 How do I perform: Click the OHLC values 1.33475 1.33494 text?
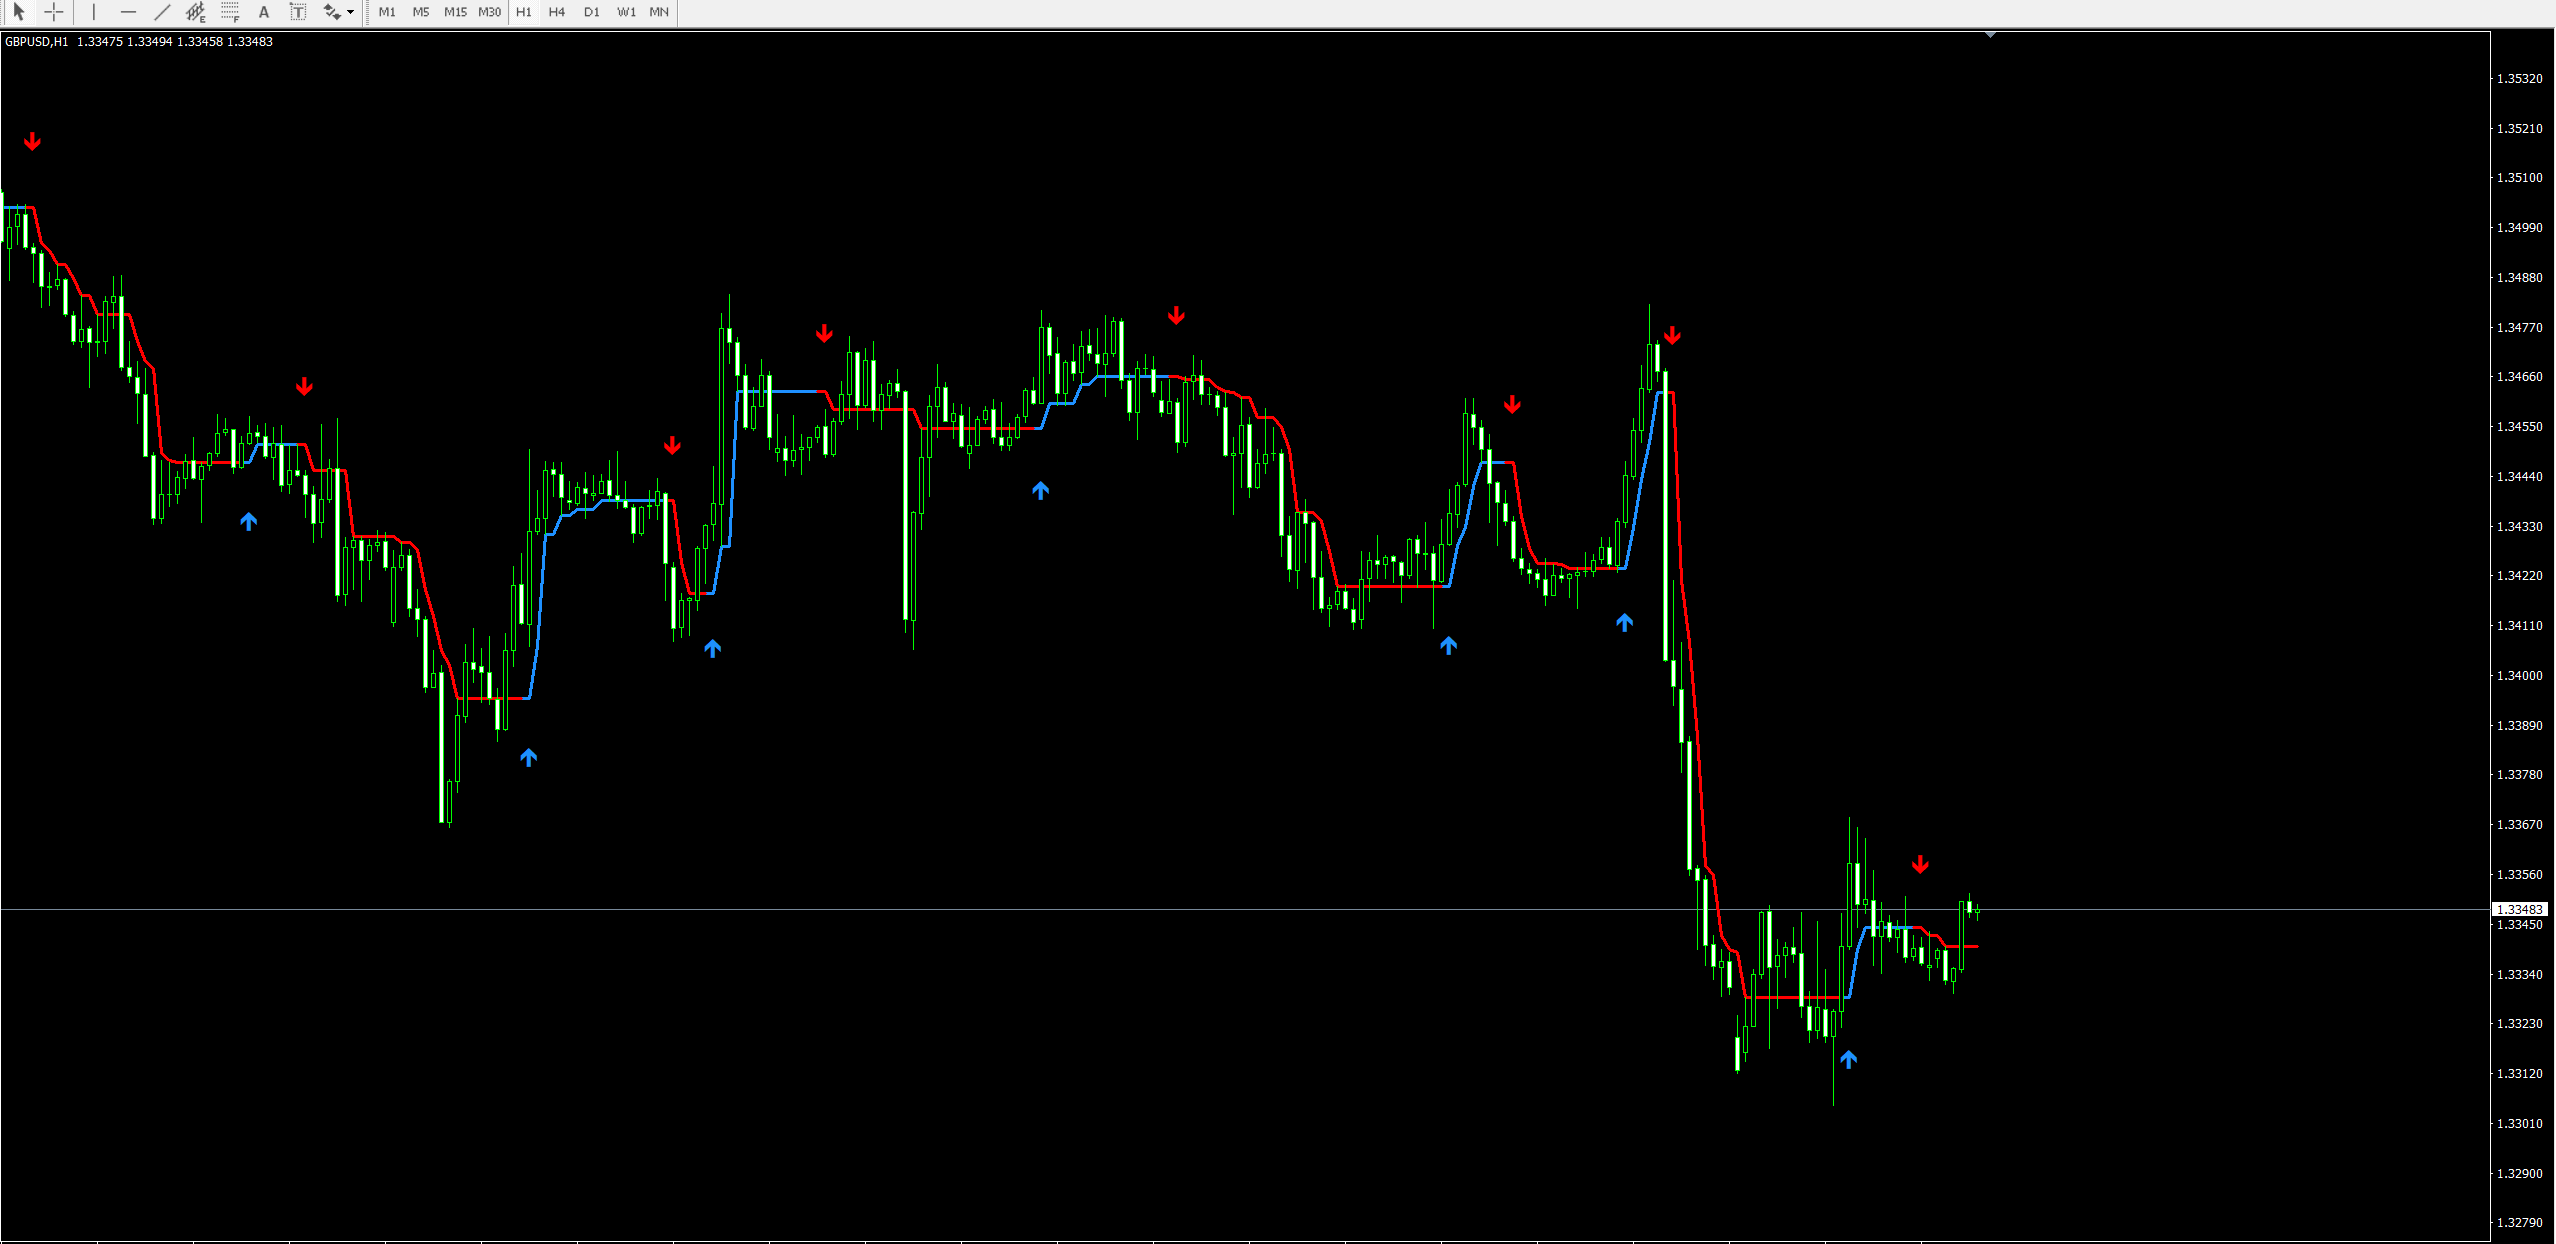(x=125, y=42)
